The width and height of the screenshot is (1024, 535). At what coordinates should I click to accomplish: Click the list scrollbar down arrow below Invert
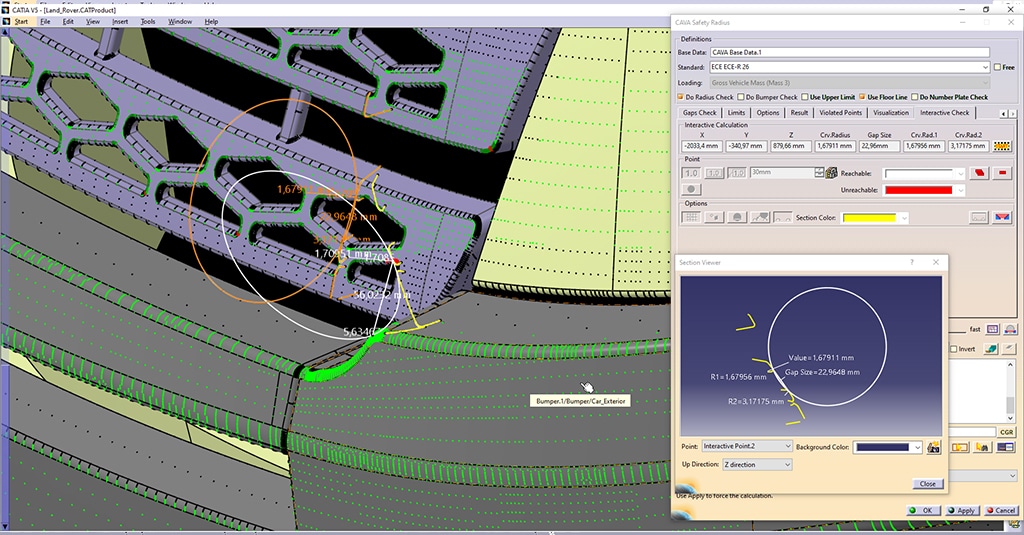click(1012, 418)
